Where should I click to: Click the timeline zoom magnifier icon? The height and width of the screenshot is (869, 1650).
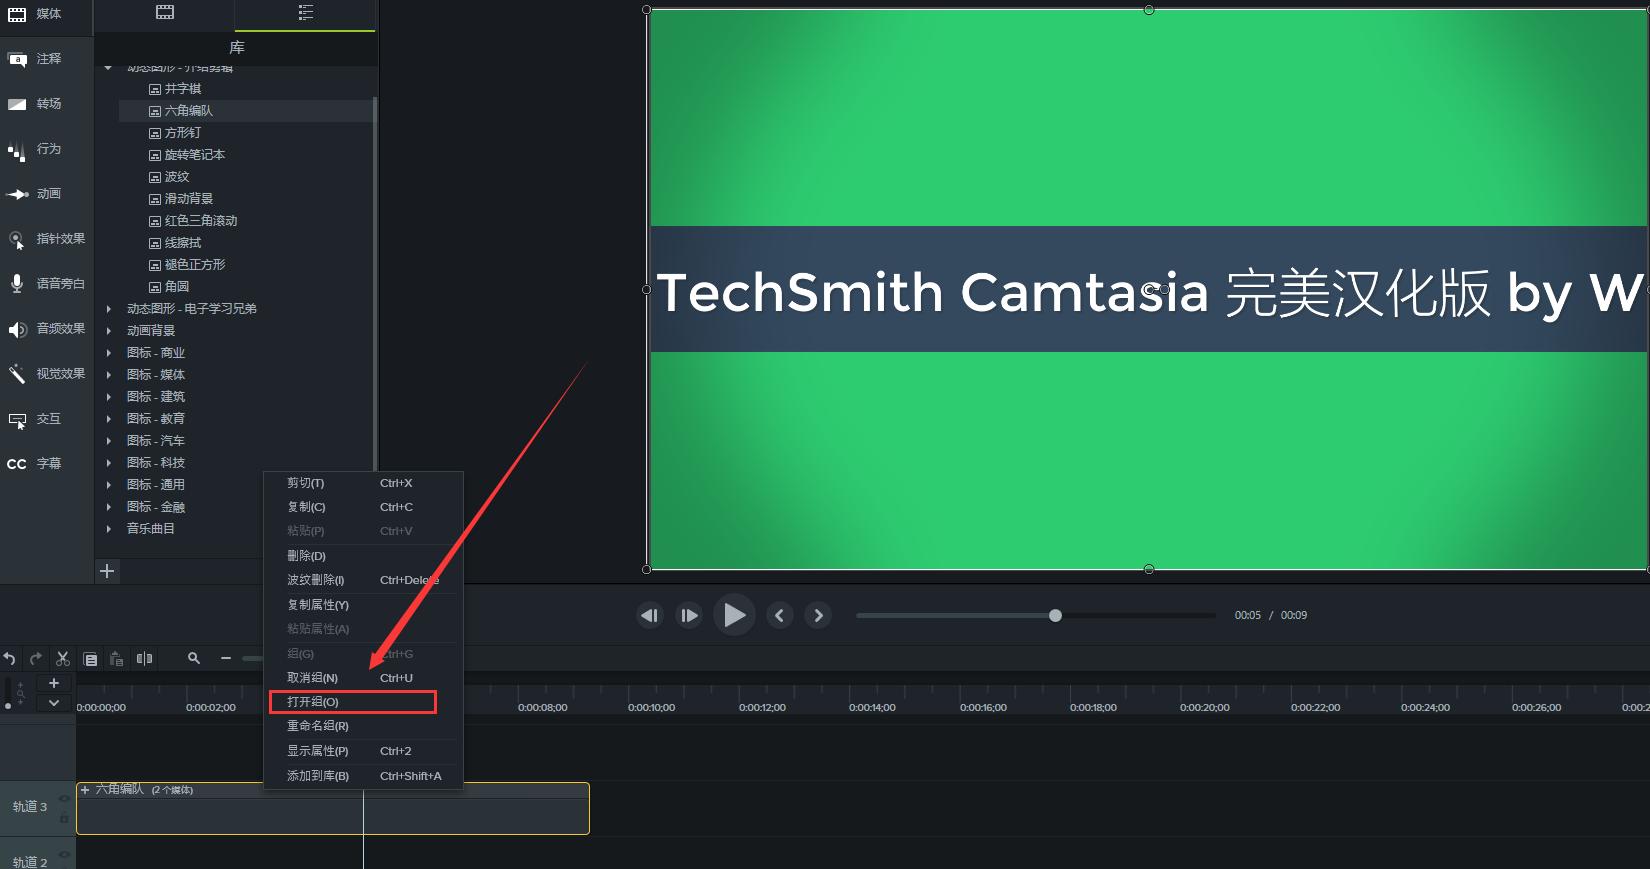coord(194,658)
